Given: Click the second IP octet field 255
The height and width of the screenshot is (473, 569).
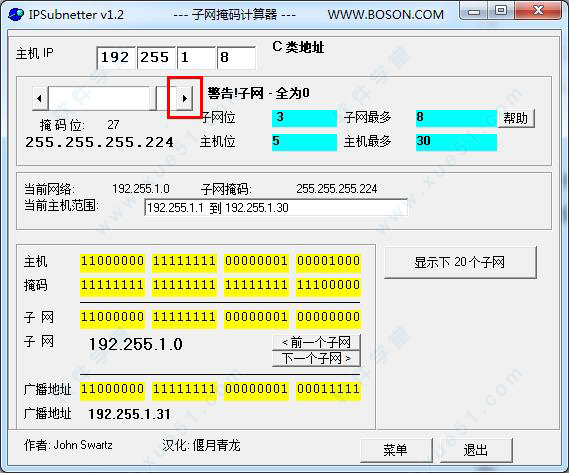Looking at the screenshot, I should pyautogui.click(x=156, y=58).
